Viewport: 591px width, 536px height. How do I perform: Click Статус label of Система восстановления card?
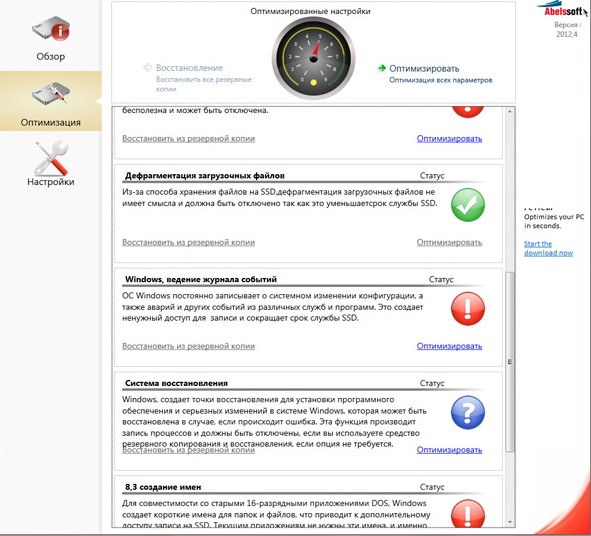[432, 383]
